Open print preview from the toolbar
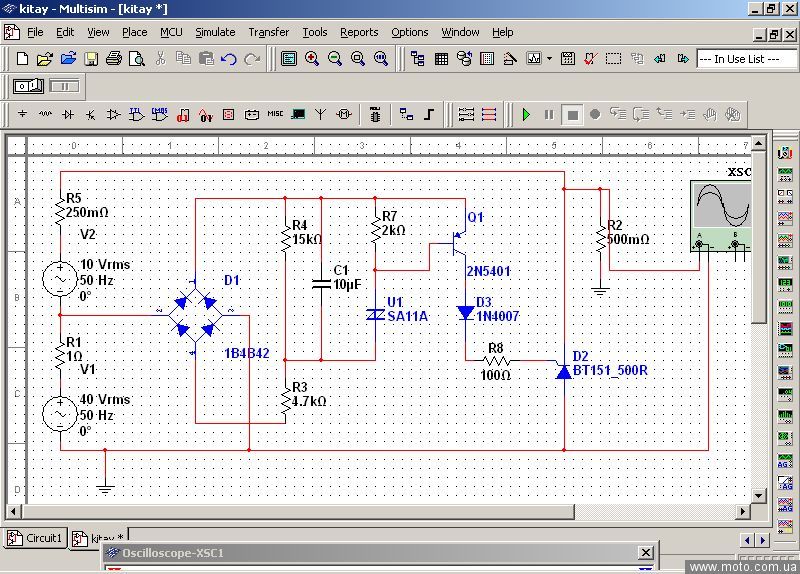Screen dimensions: 800x574 (x=137, y=59)
